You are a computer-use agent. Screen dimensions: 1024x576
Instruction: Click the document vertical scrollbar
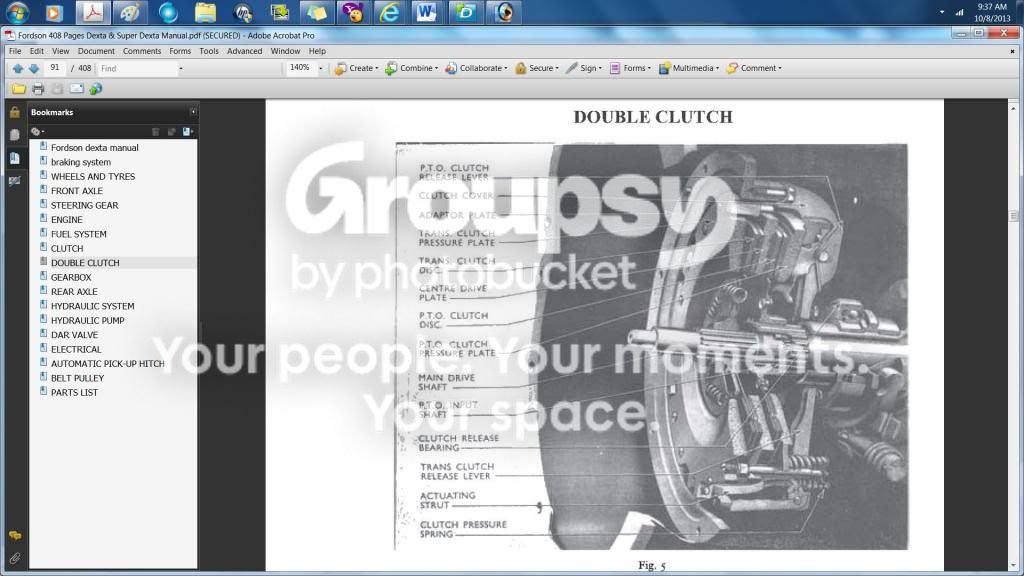(1013, 335)
